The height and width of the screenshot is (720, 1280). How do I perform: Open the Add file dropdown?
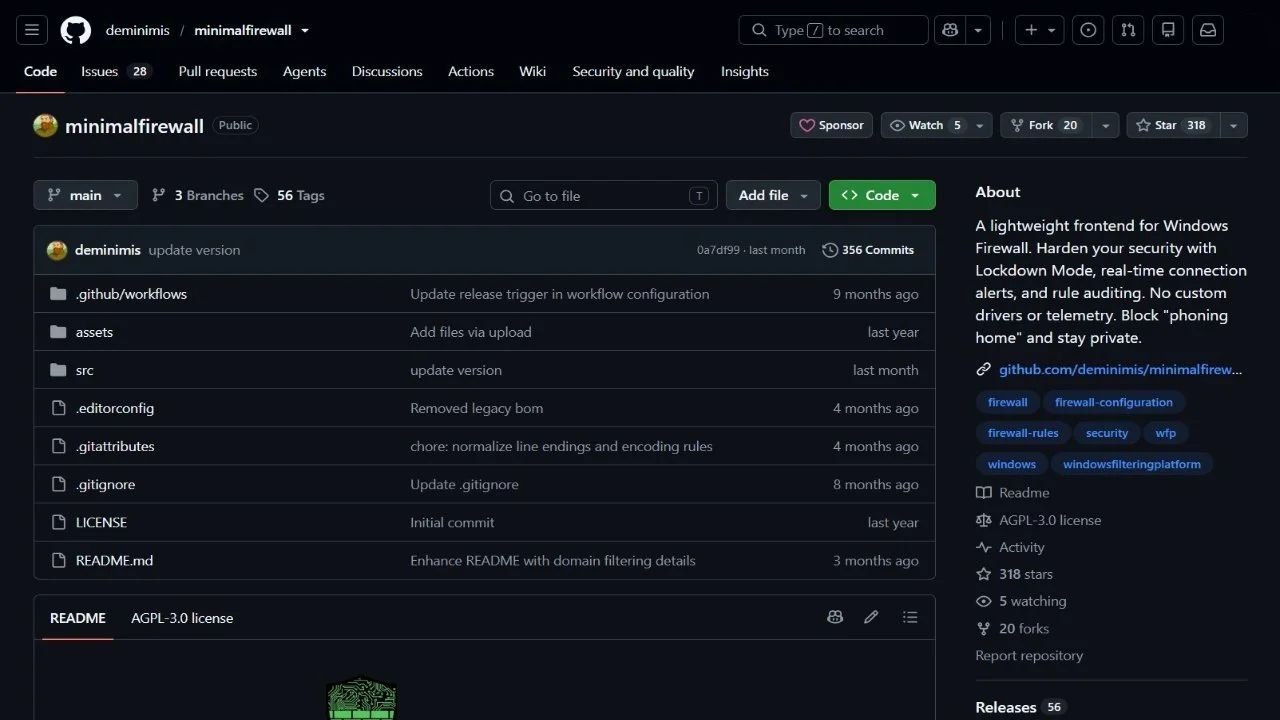(773, 195)
